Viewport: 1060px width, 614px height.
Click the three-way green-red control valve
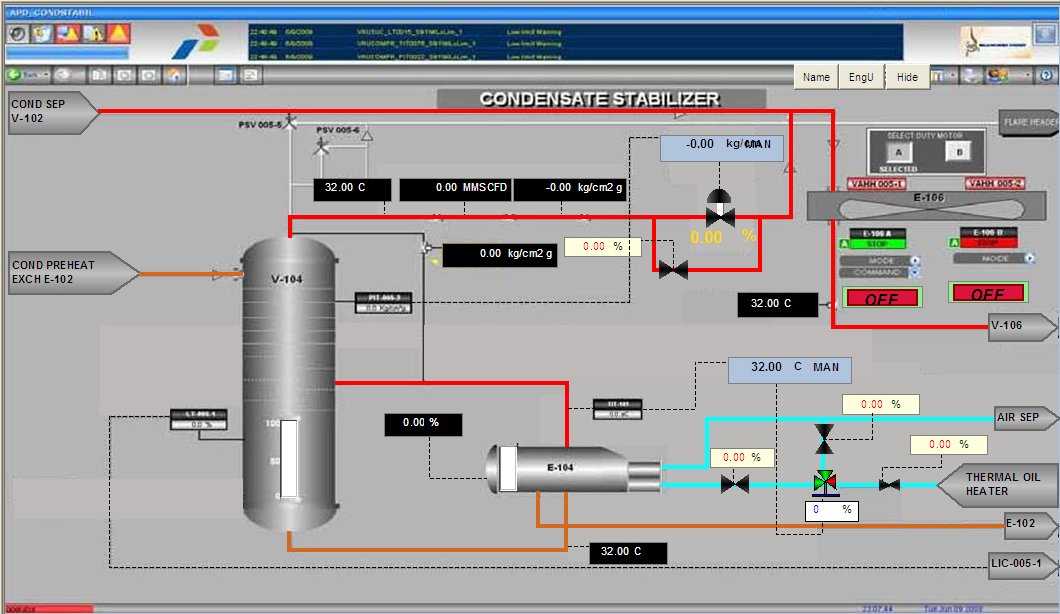(825, 483)
